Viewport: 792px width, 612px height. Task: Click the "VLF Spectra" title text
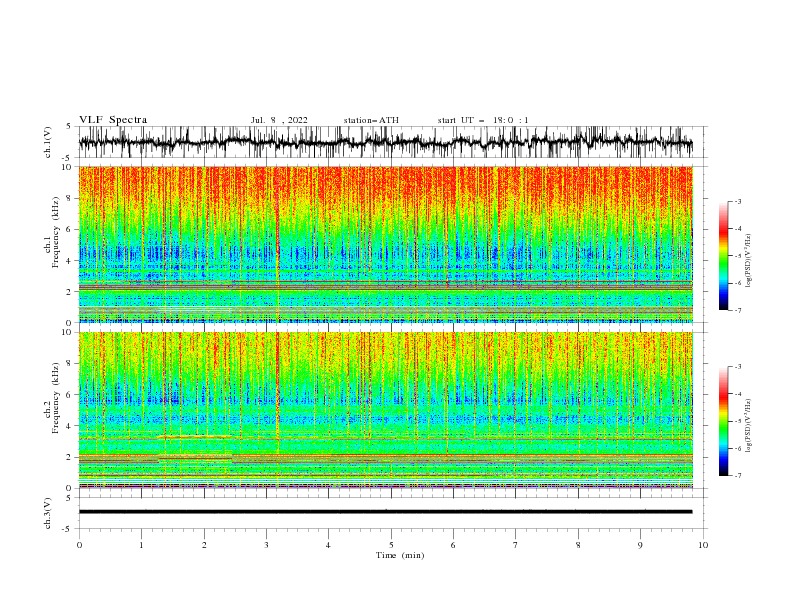tap(113, 120)
